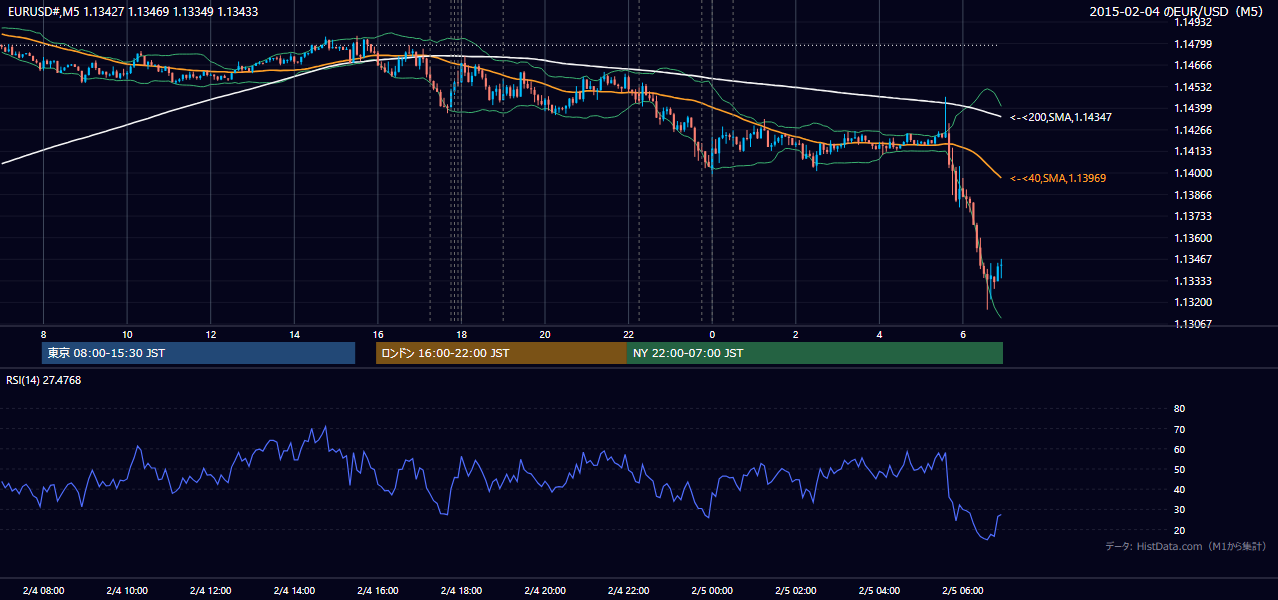Image resolution: width=1278 pixels, height=600 pixels.
Task: Click price axis value 1.14399
Action: point(1192,108)
